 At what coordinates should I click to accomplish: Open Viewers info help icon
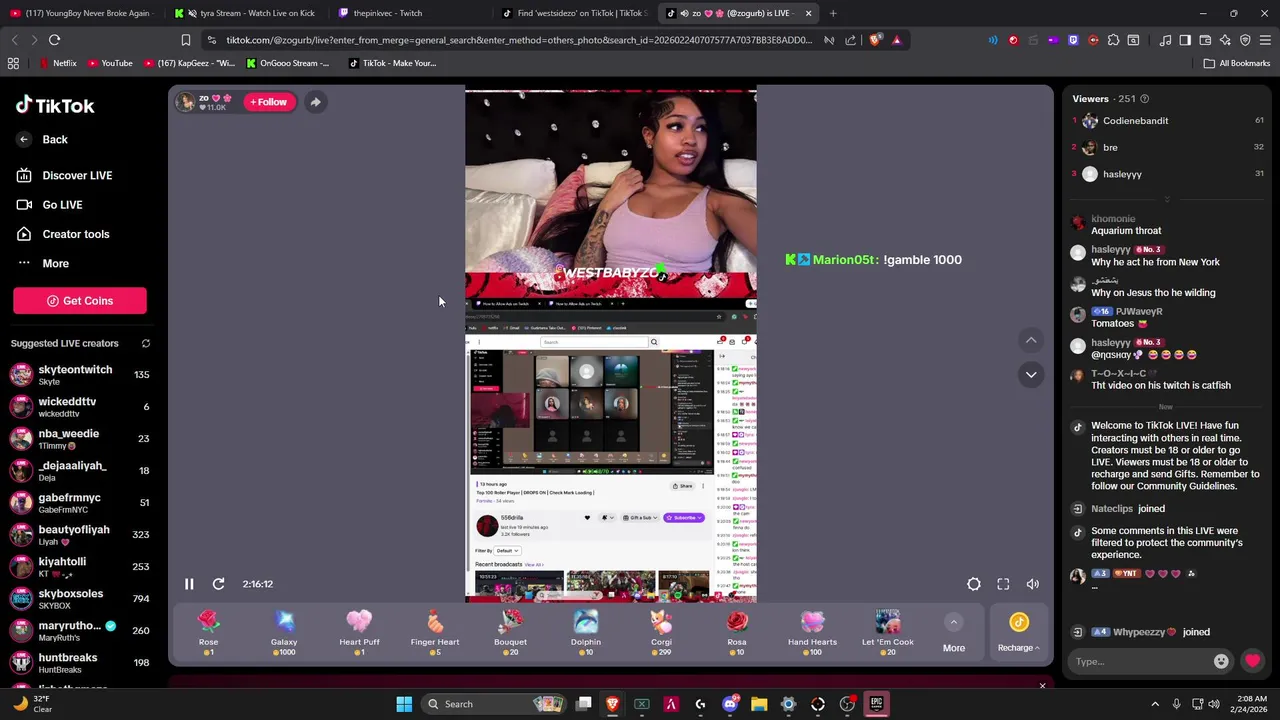[x=1145, y=99]
